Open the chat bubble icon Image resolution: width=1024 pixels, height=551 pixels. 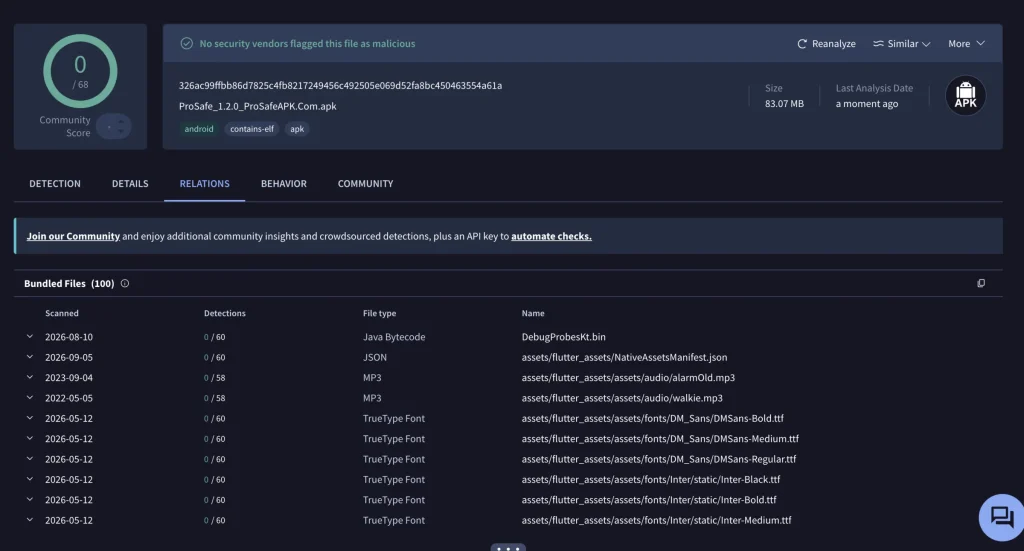1002,517
